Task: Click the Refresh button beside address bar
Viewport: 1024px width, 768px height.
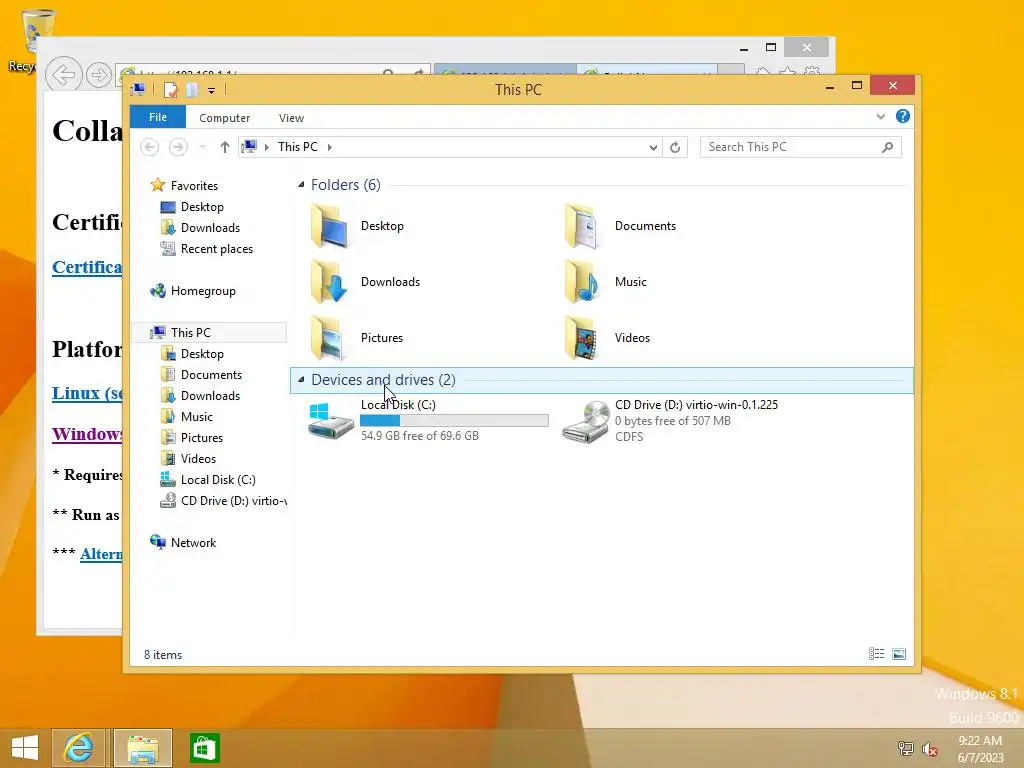Action: pyautogui.click(x=675, y=148)
